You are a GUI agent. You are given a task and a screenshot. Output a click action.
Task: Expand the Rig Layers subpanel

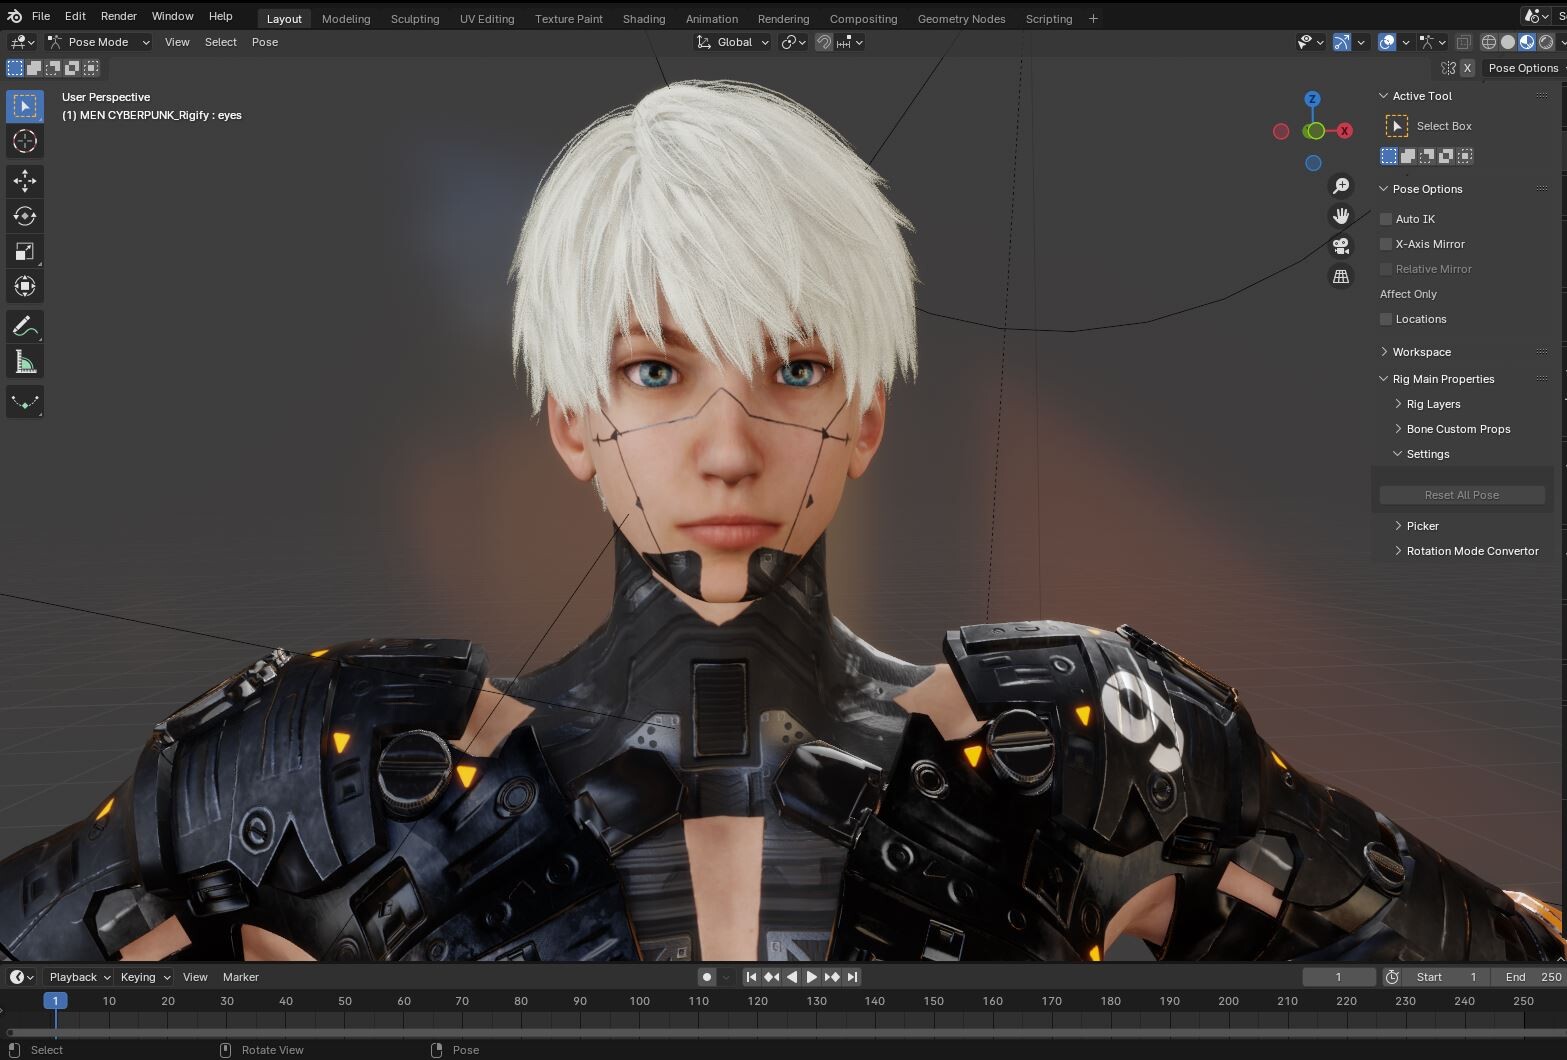[1433, 404]
